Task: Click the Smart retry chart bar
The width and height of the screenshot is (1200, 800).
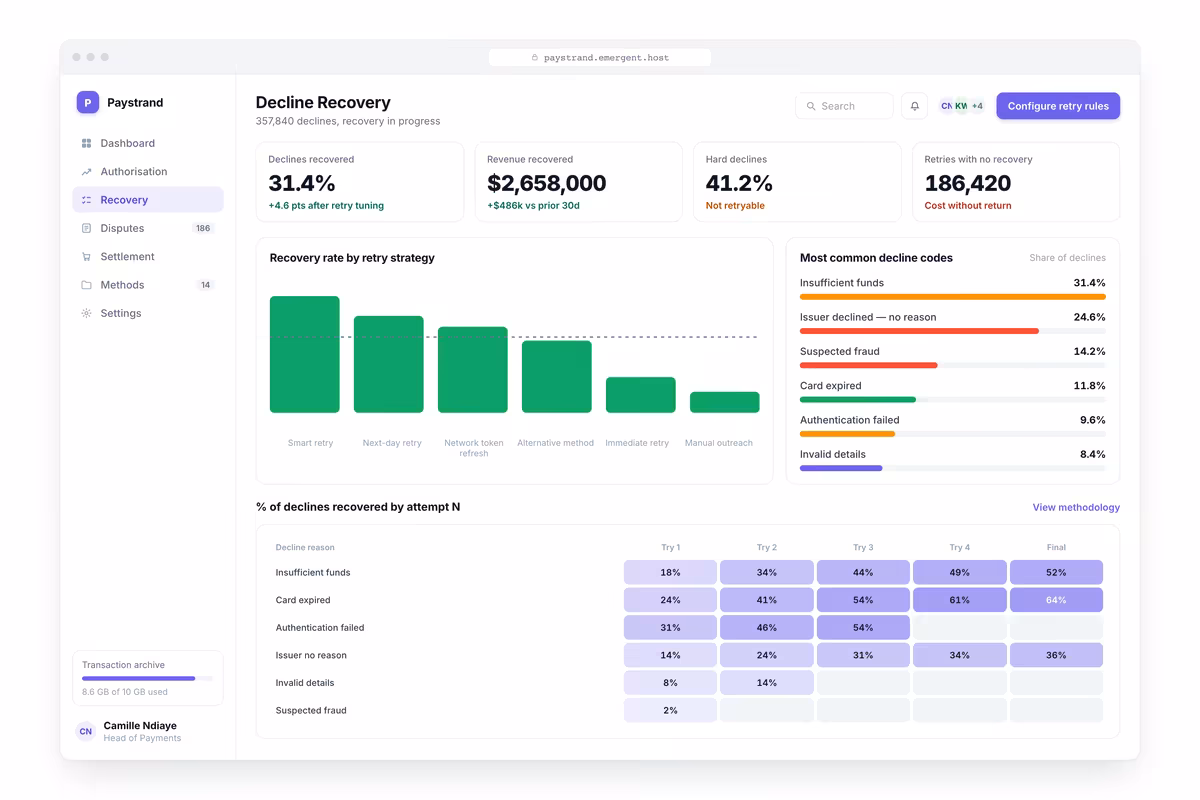Action: click(x=305, y=354)
